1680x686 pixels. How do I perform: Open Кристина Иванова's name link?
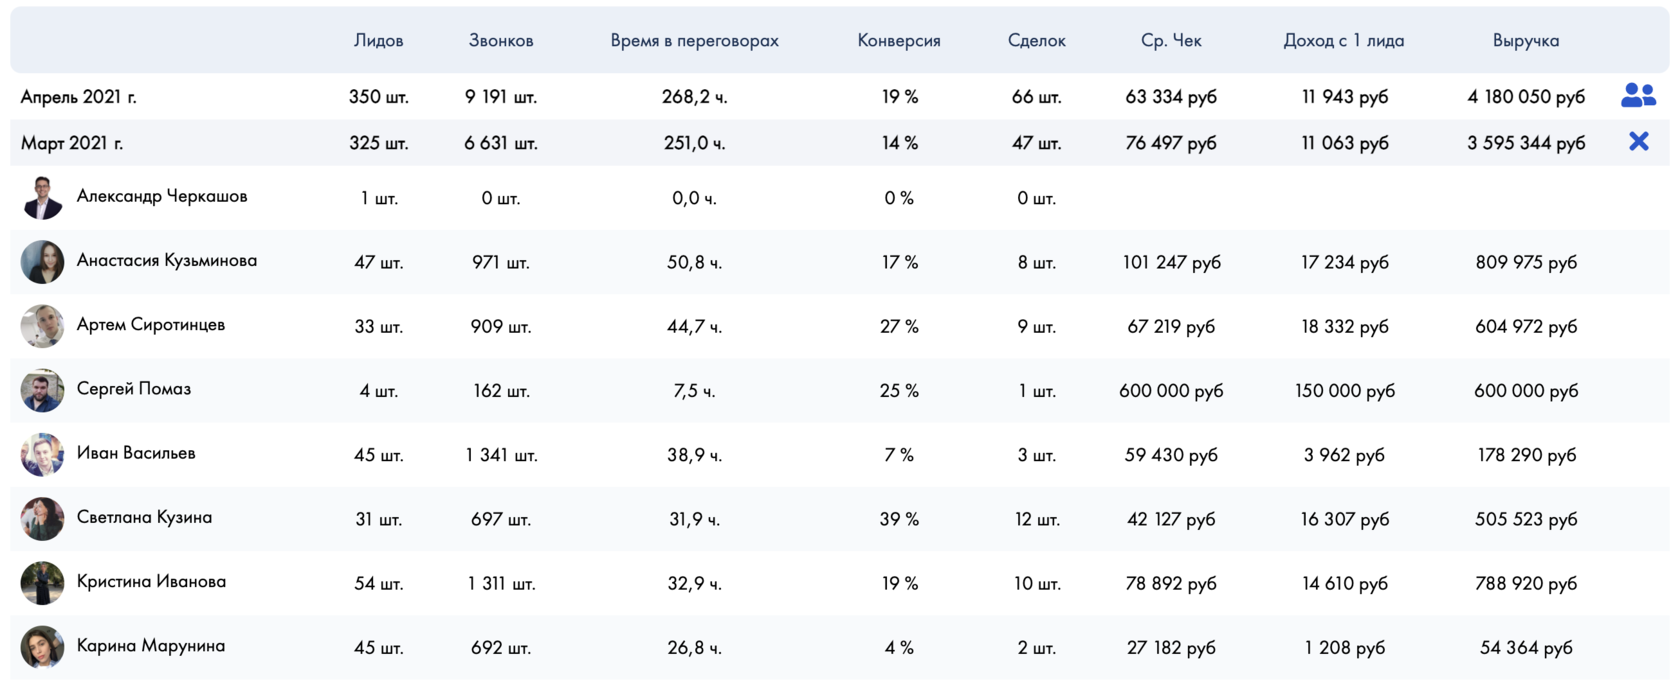click(151, 581)
